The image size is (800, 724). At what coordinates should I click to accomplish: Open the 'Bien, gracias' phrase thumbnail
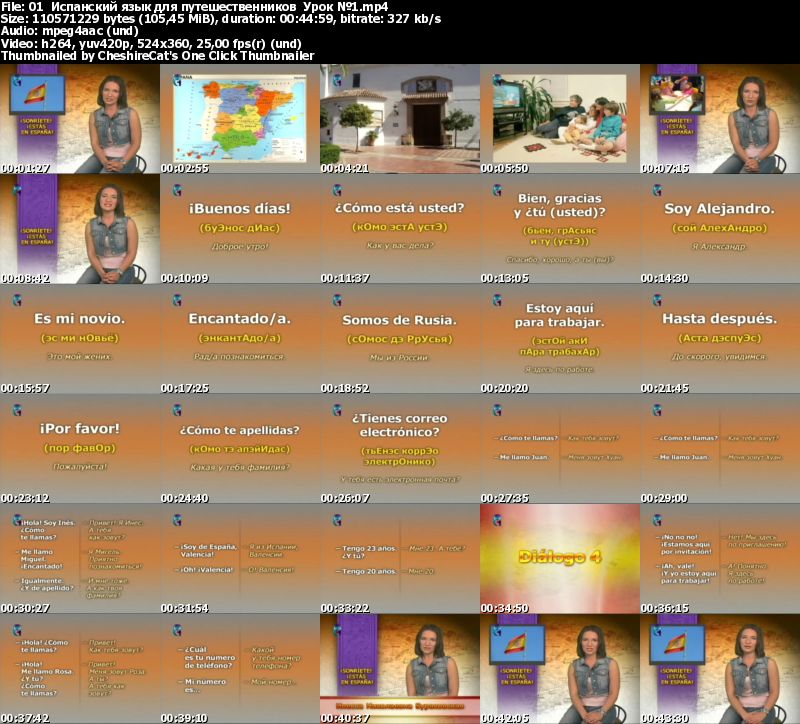(x=559, y=229)
